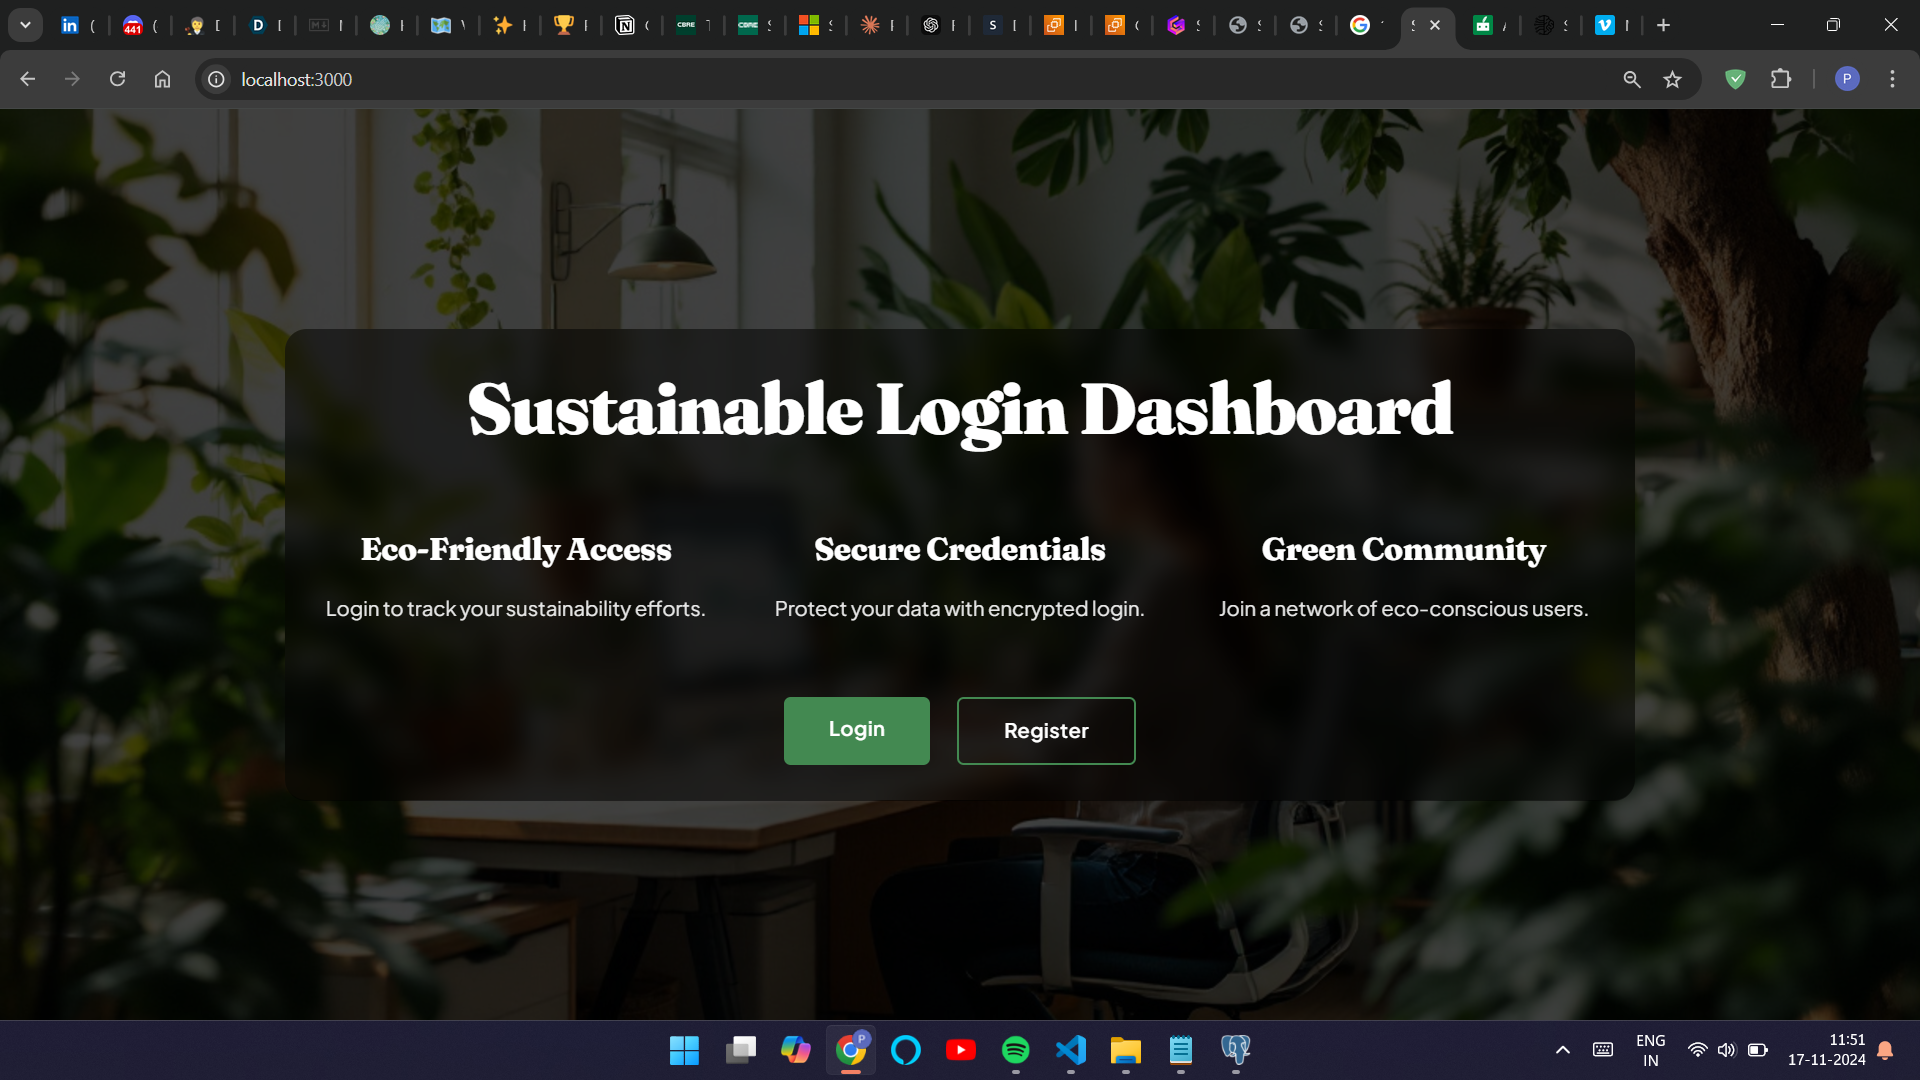Reload the current page

117,79
